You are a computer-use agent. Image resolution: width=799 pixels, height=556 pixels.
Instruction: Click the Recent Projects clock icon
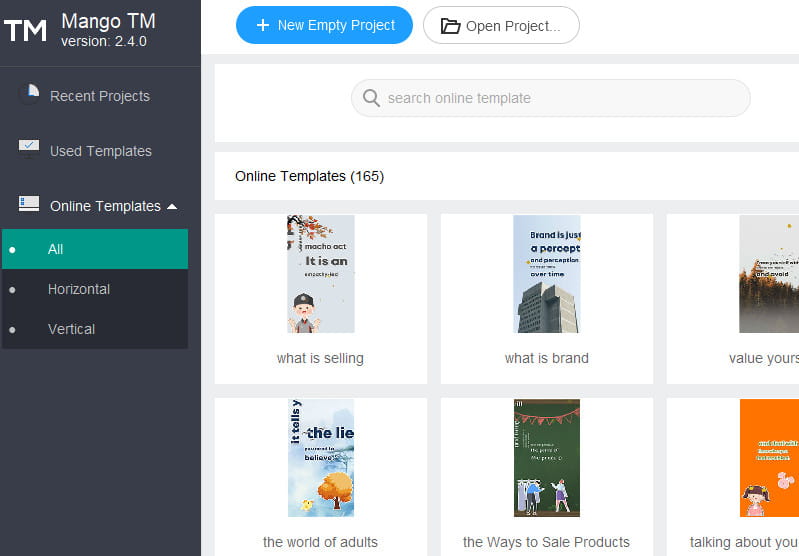tap(29, 95)
